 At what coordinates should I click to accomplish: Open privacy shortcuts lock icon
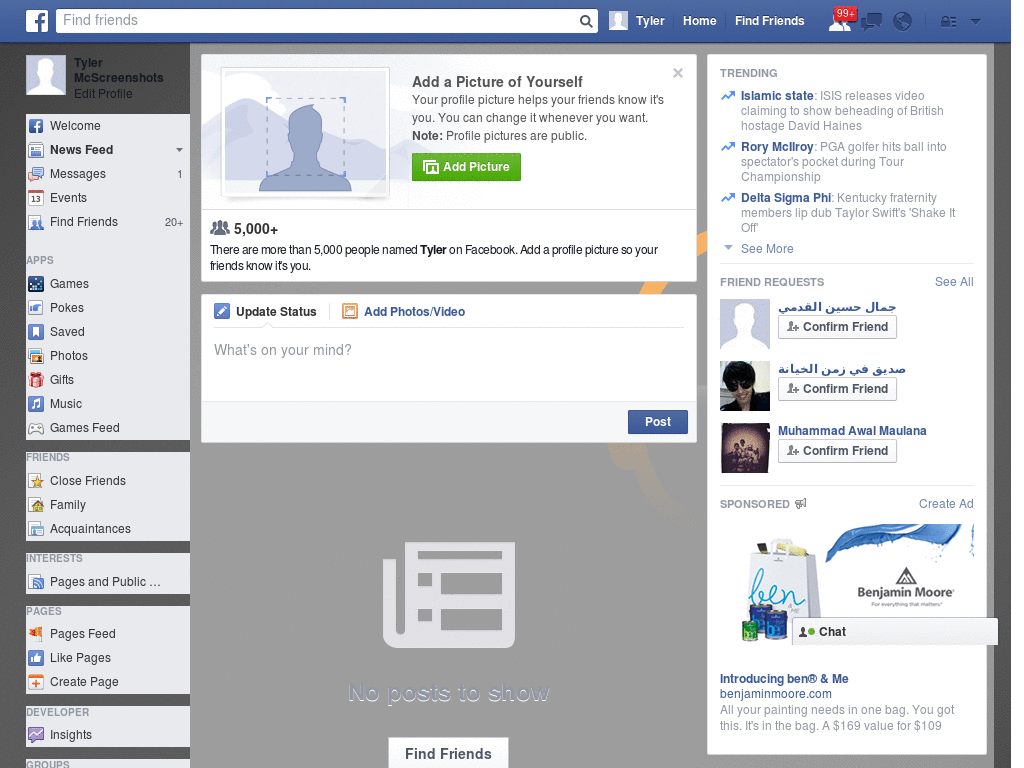[x=948, y=22]
